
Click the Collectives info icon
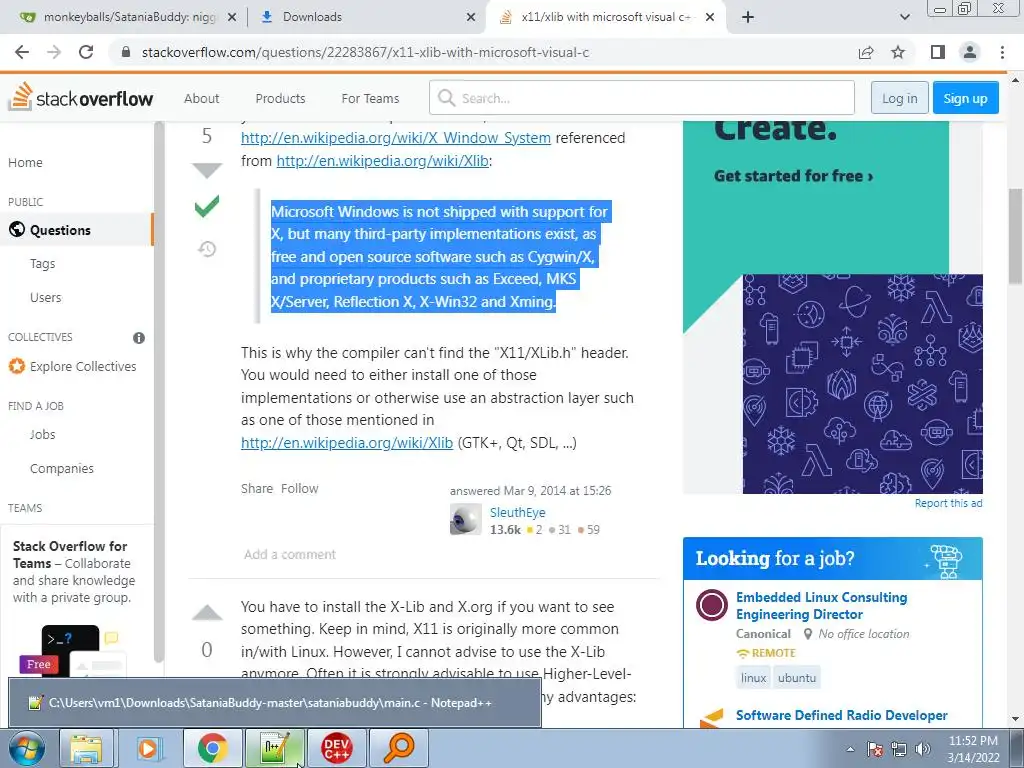tap(139, 338)
